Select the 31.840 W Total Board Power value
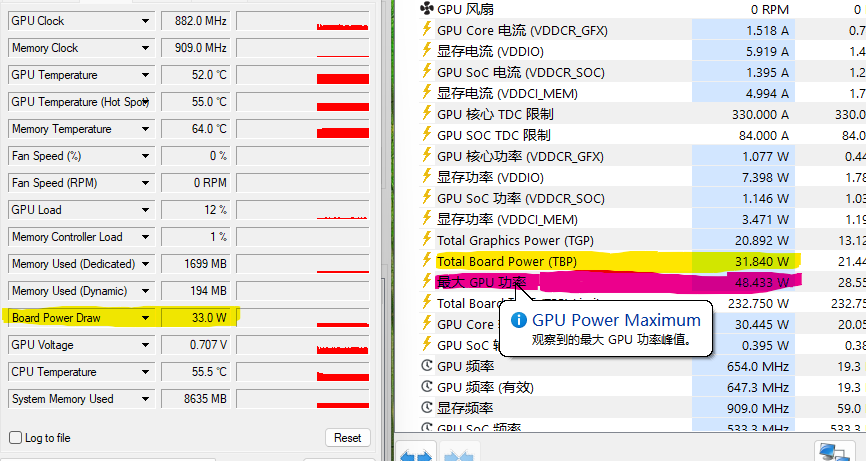 pos(761,261)
